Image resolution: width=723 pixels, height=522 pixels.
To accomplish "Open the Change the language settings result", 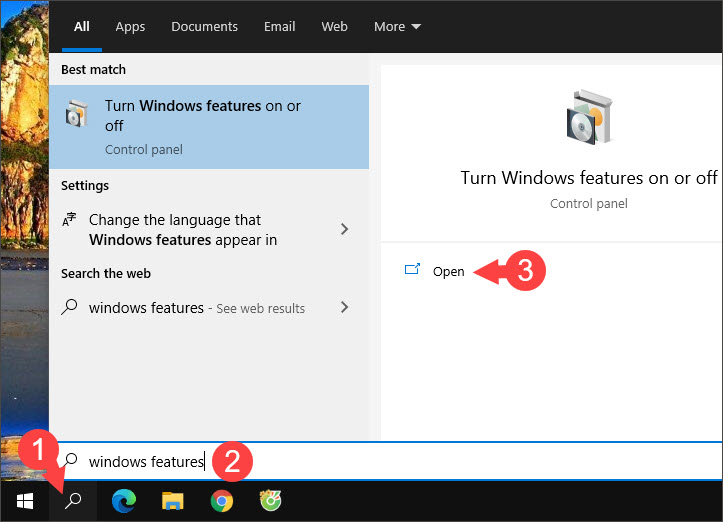I will tap(209, 230).
